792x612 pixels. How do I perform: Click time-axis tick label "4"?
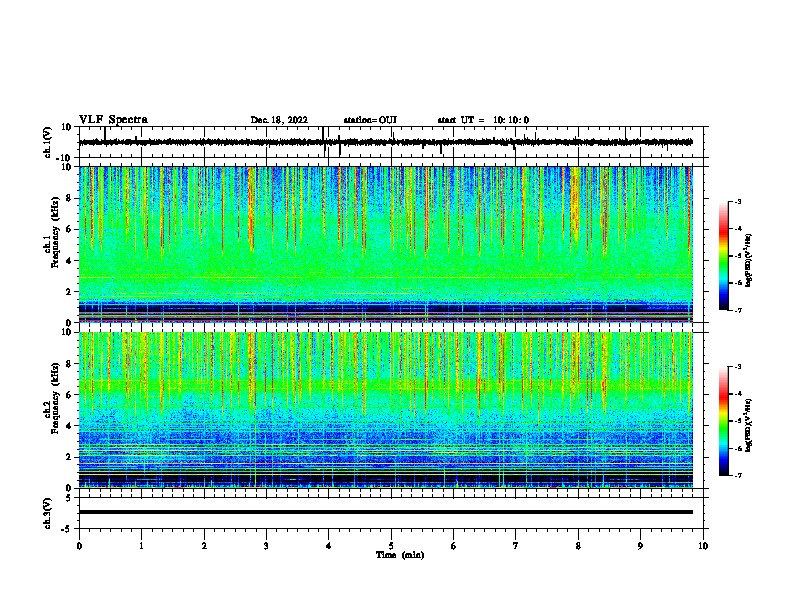click(x=329, y=546)
